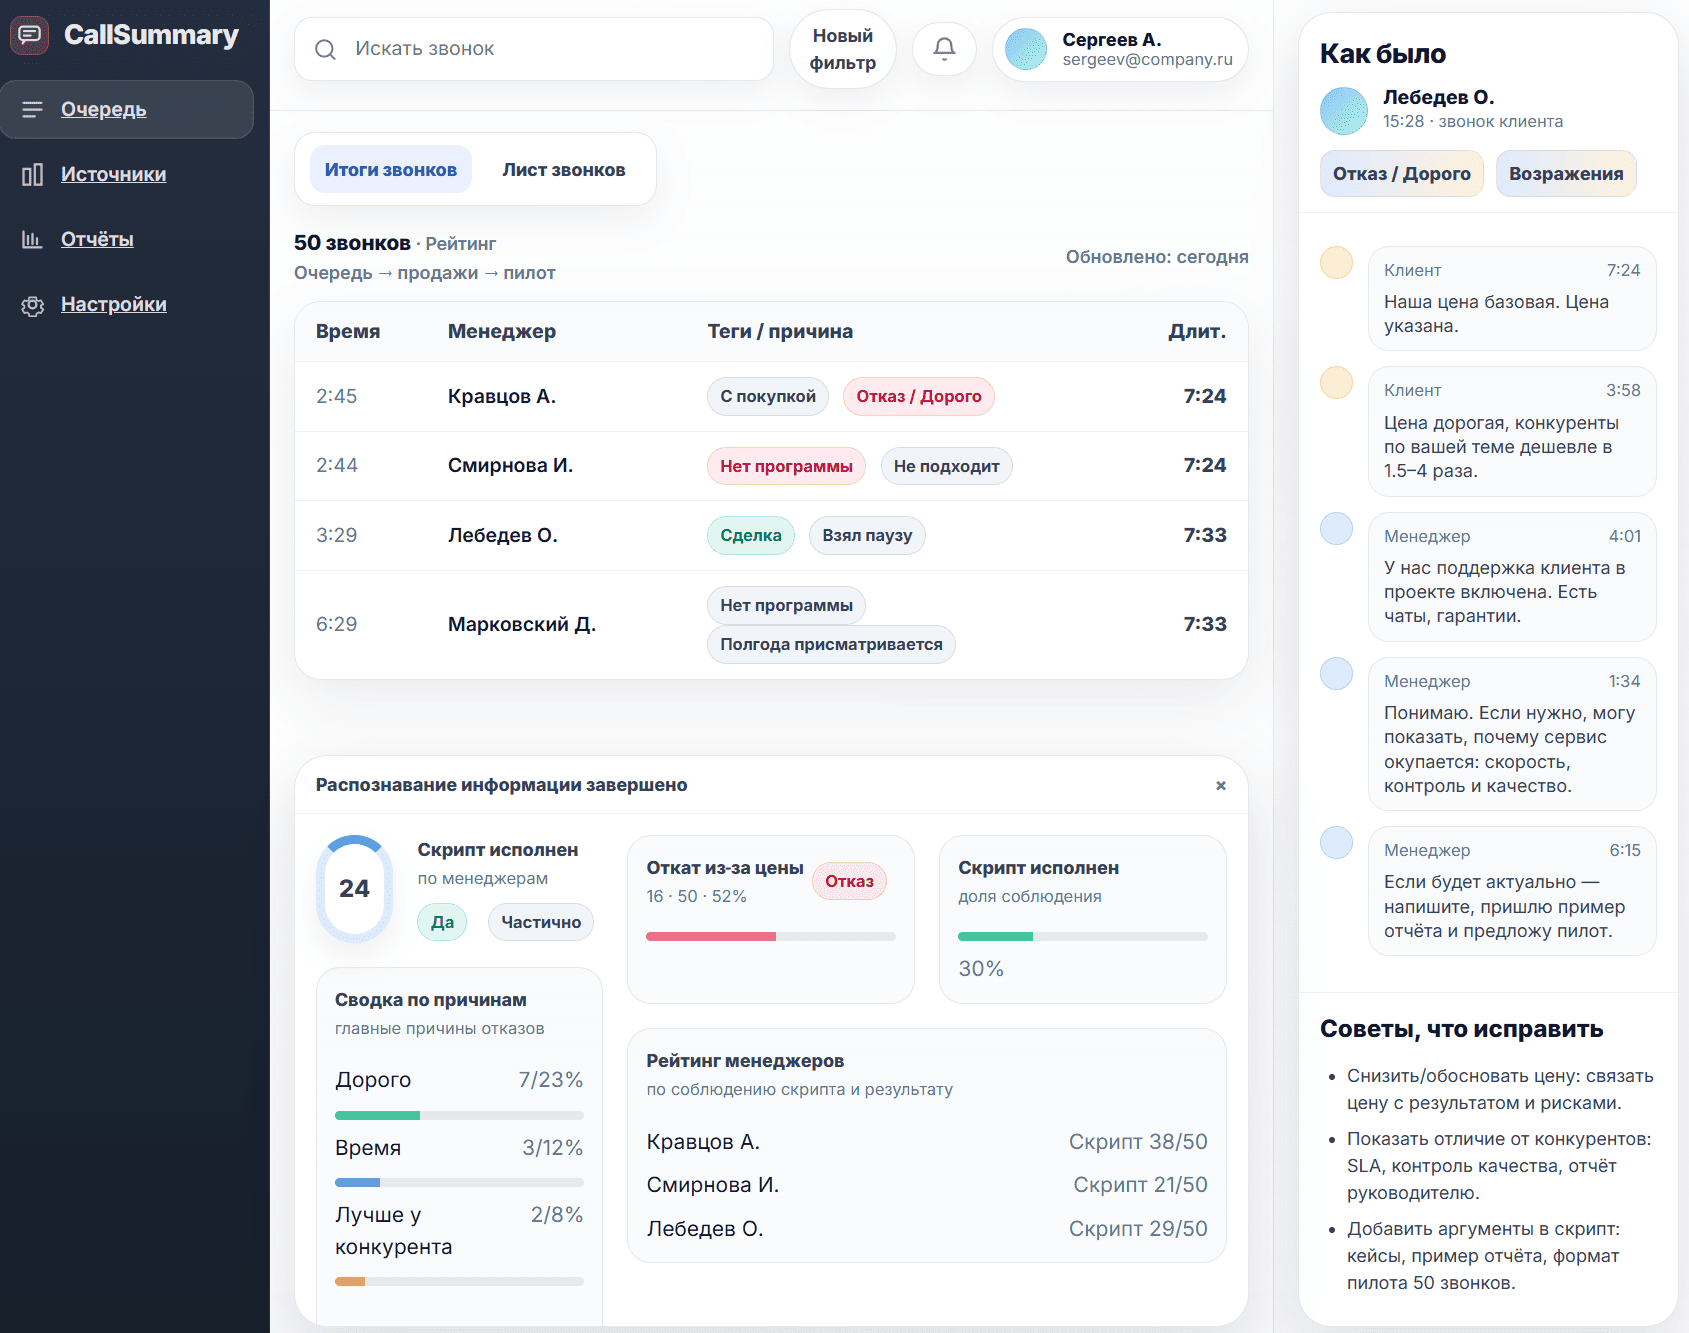
Task: Open profile via Сергеев А. avatar
Action: (1024, 48)
